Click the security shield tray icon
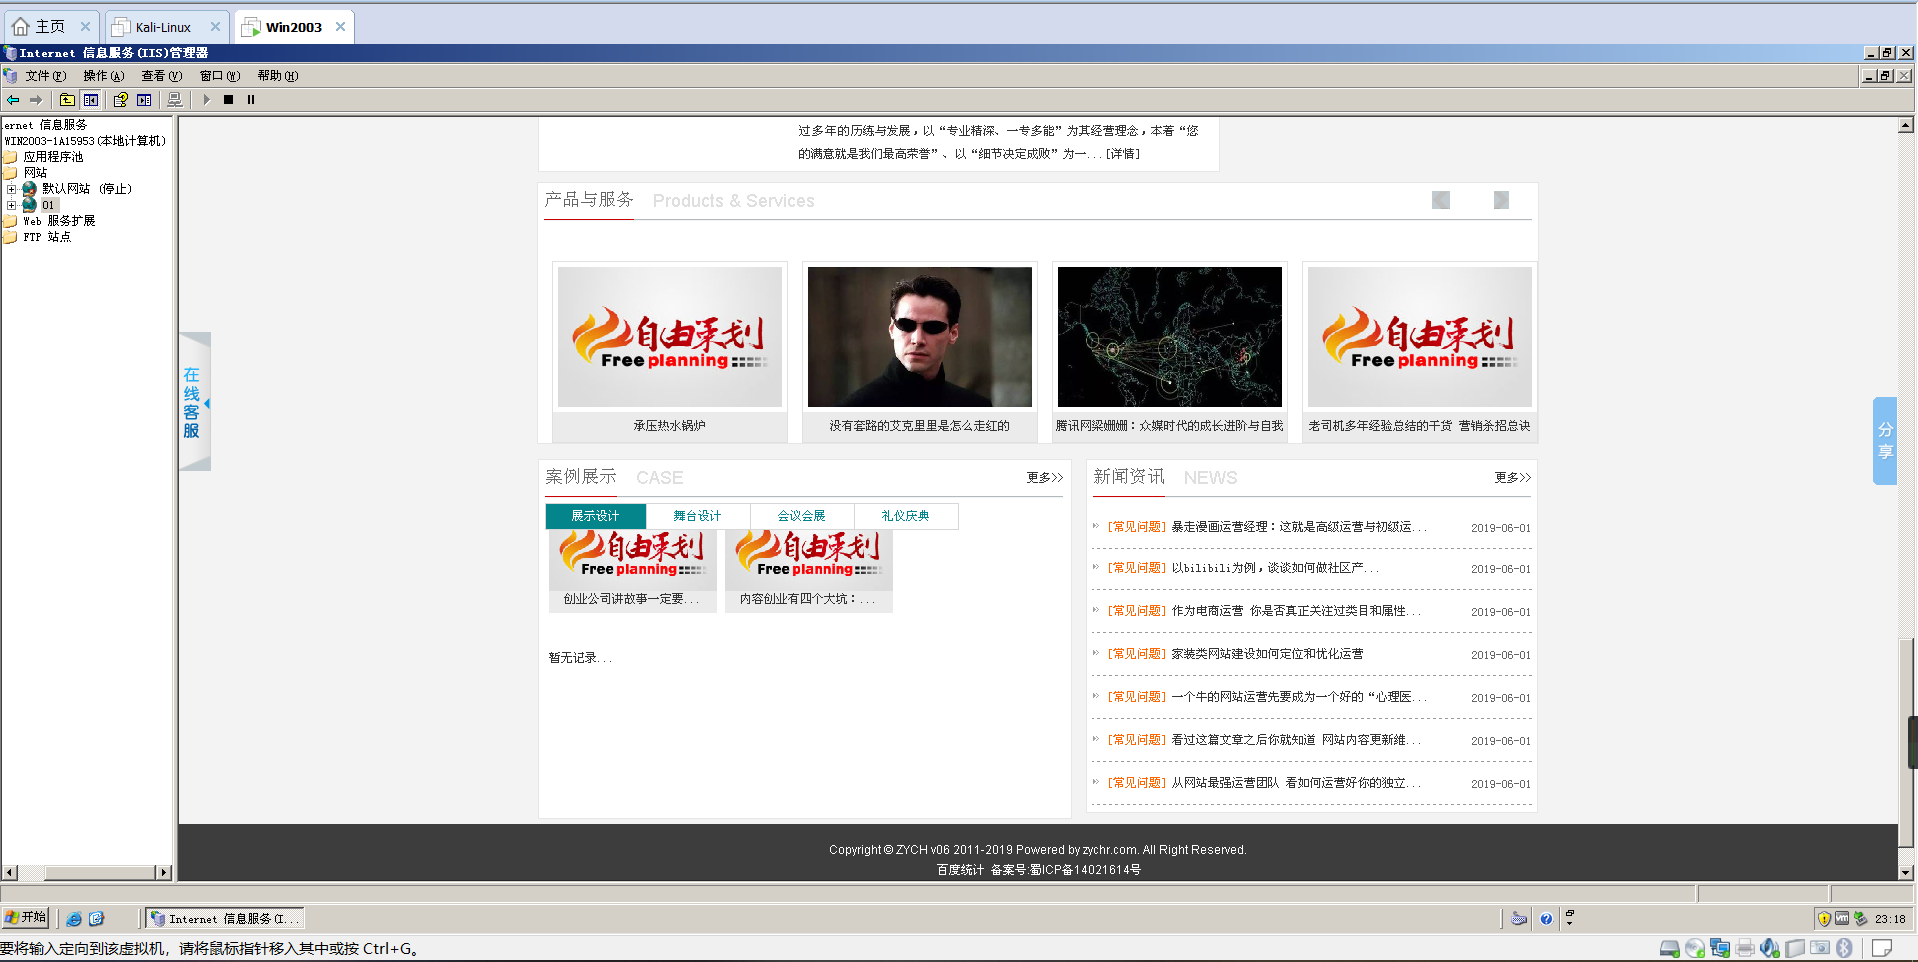1918x962 pixels. (x=1824, y=919)
